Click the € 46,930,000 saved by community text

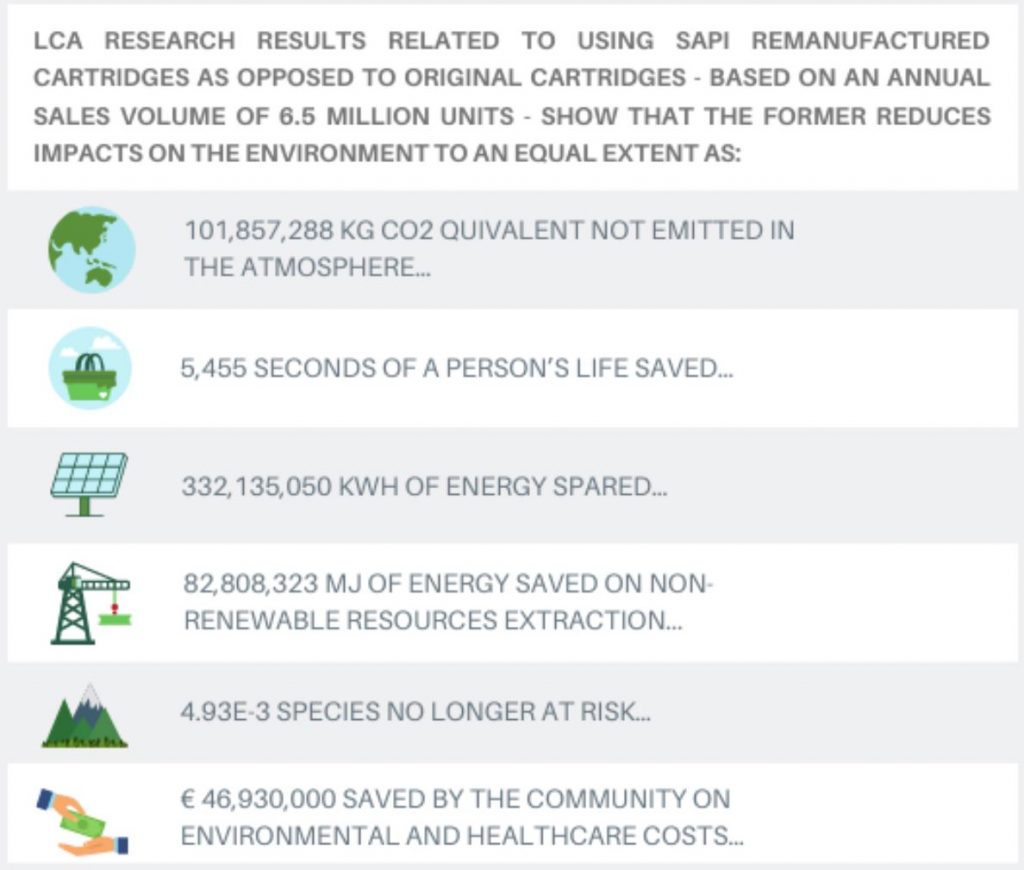coord(461,817)
